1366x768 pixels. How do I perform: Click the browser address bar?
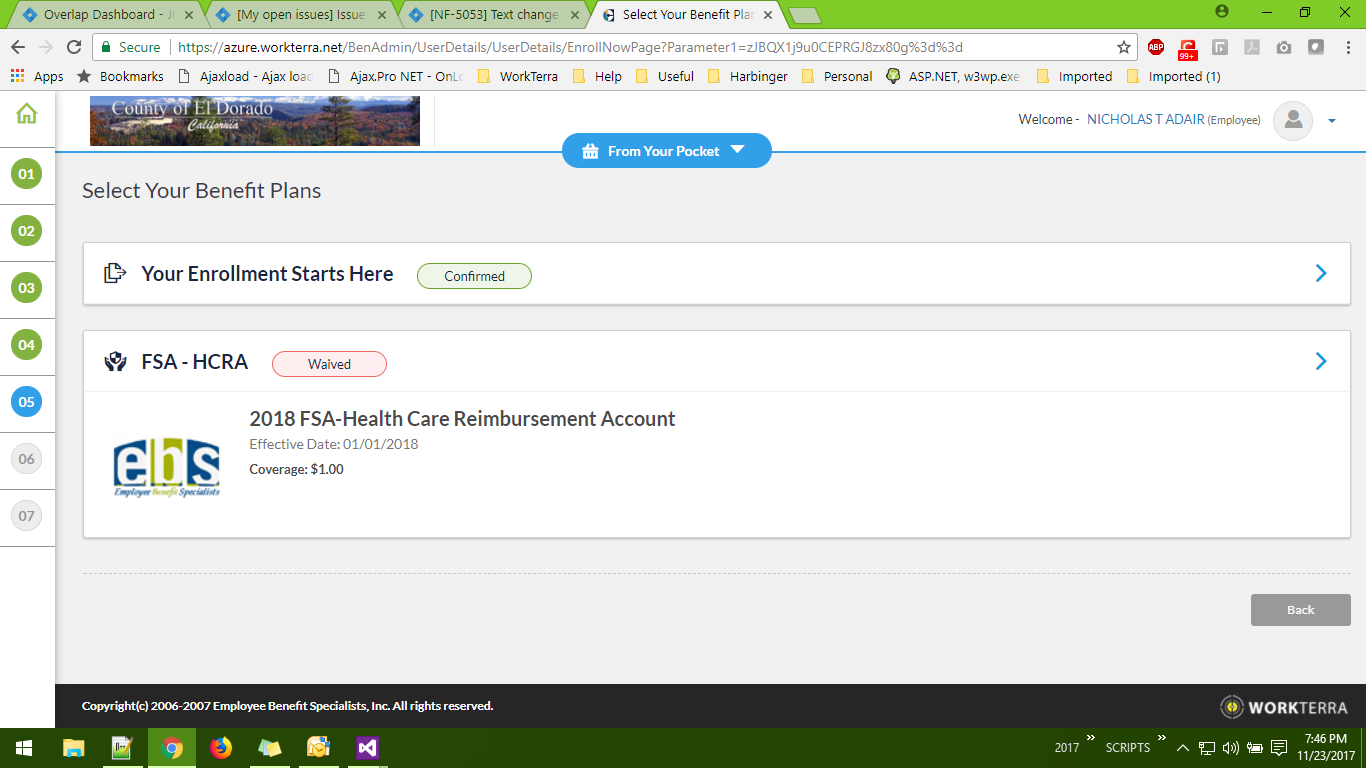(640, 47)
